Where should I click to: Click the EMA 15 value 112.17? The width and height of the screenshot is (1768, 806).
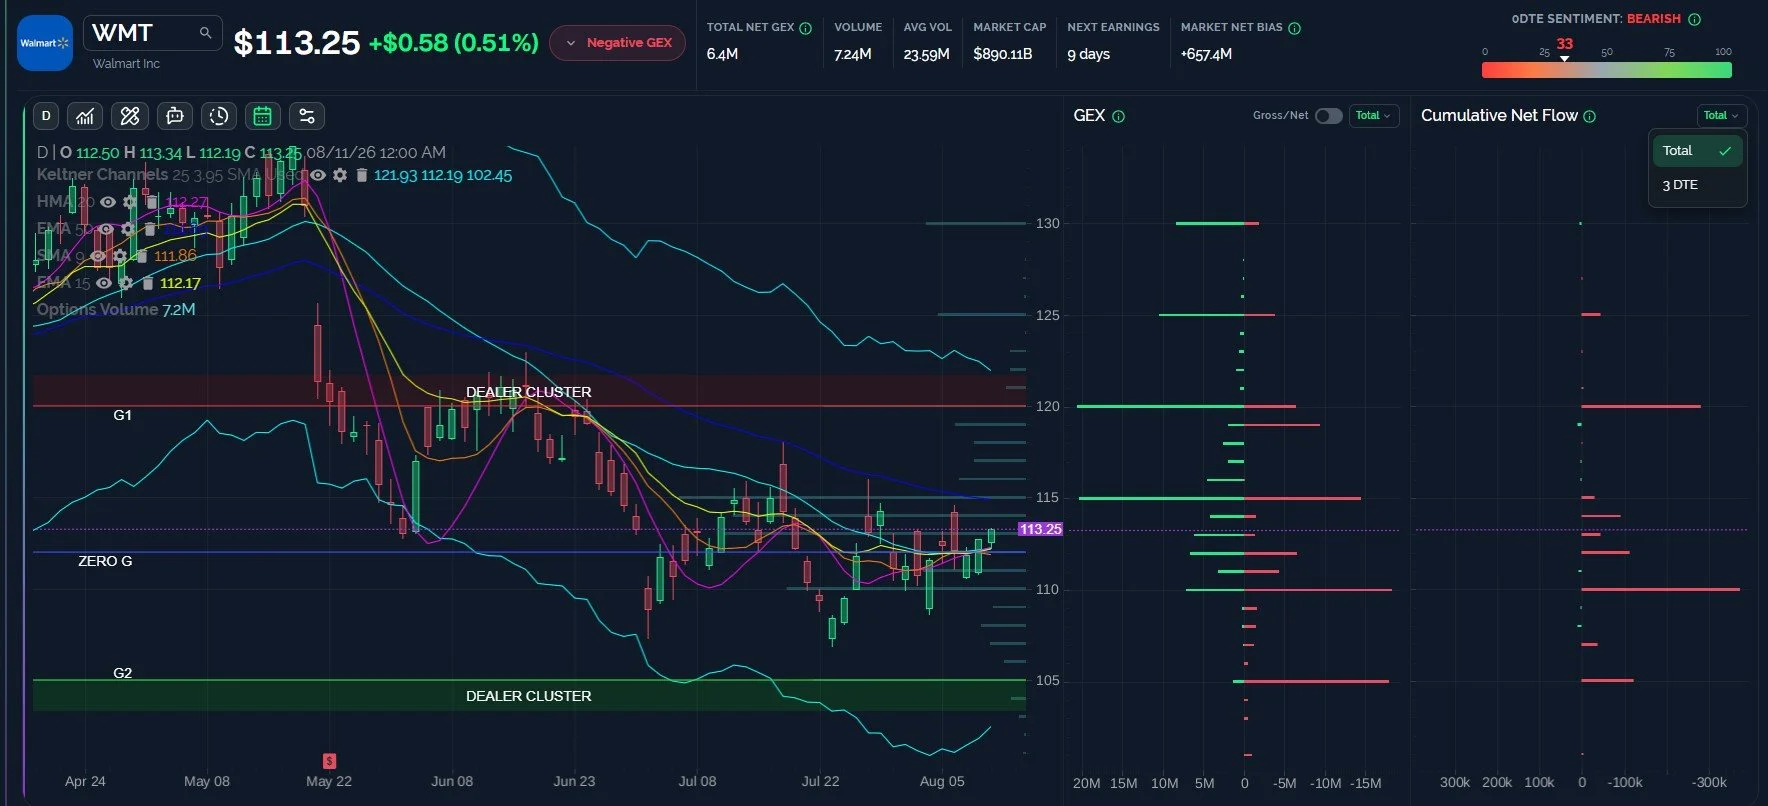click(180, 283)
